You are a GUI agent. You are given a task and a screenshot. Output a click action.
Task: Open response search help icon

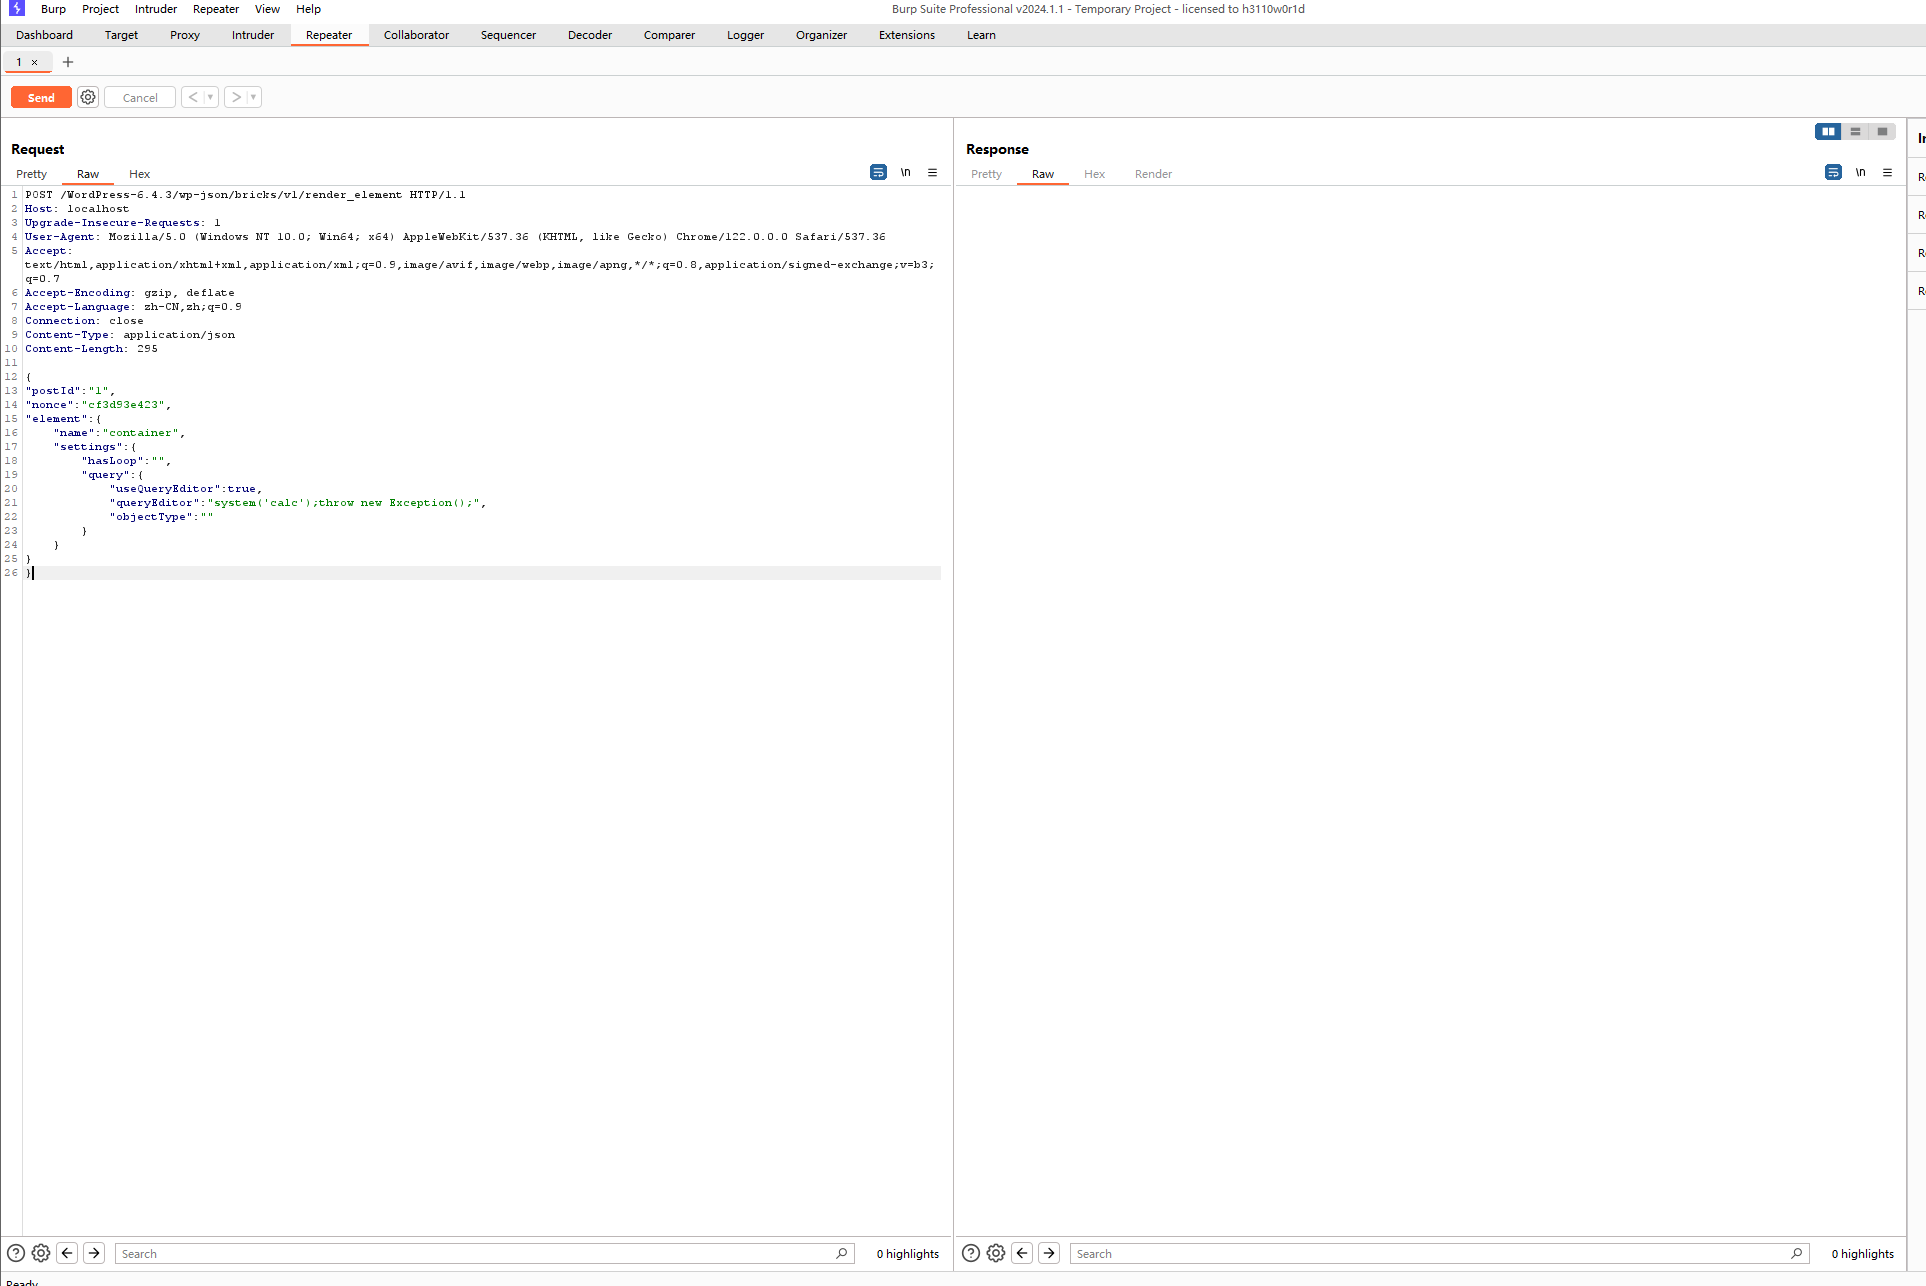click(x=970, y=1253)
